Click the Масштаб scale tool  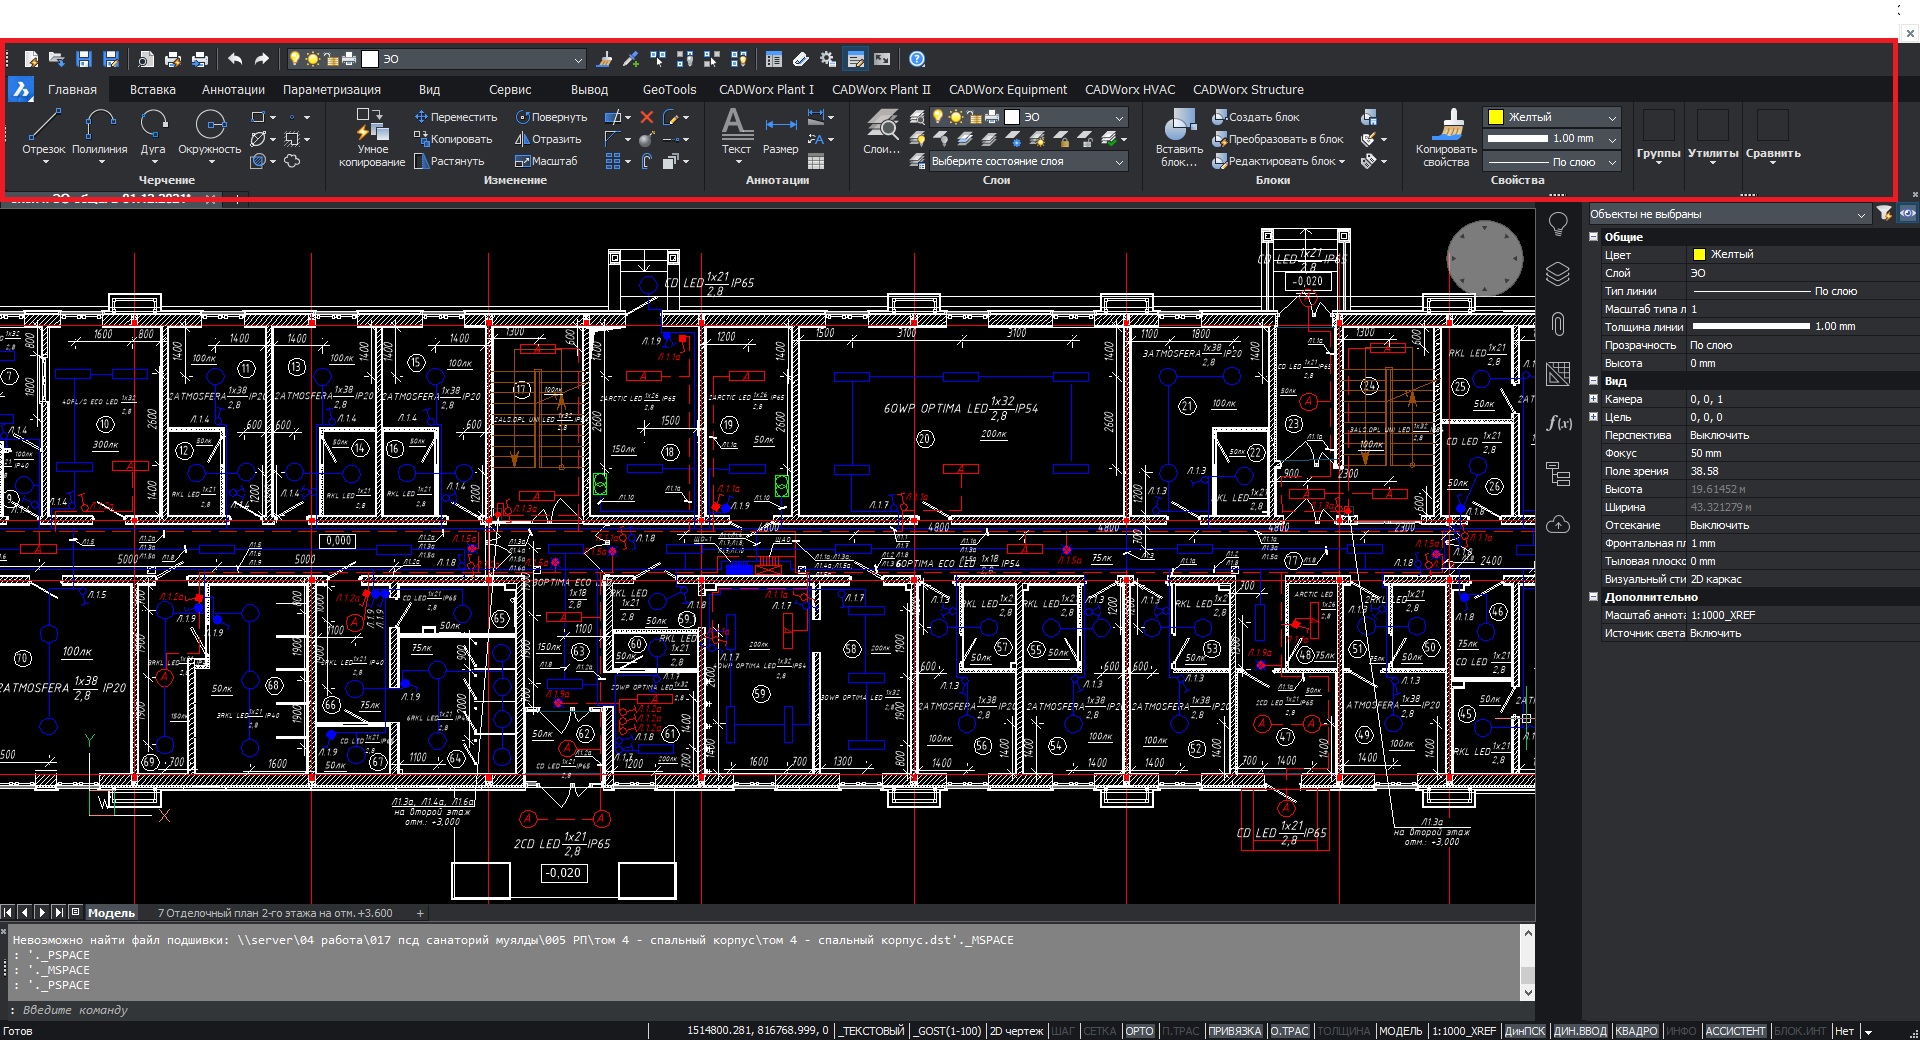click(x=546, y=161)
